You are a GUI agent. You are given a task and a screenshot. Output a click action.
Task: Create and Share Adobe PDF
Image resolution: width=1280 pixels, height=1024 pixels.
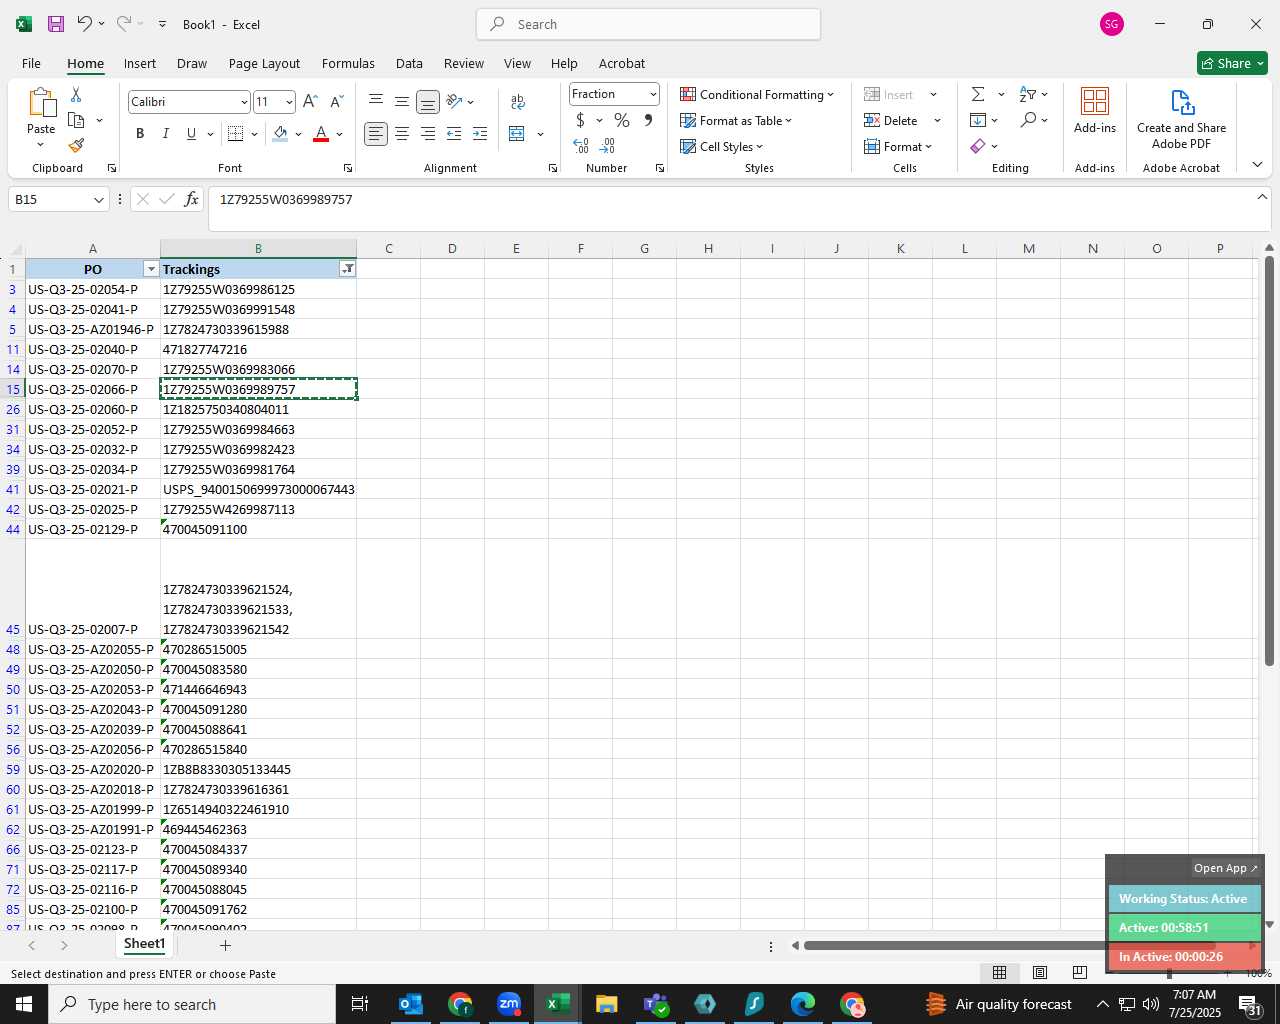[x=1181, y=119]
